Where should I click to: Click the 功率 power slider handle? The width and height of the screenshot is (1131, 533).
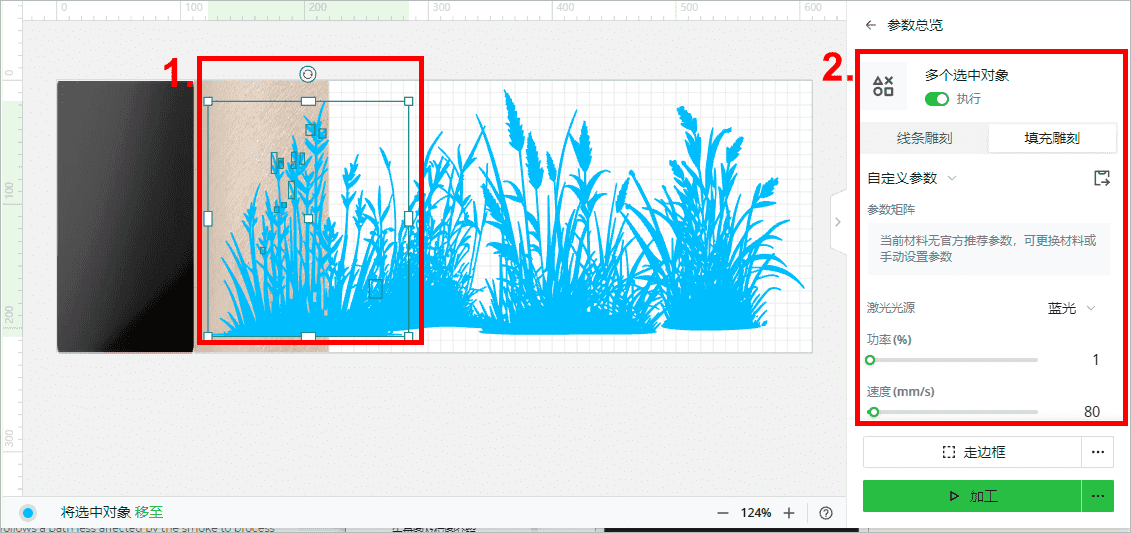point(870,360)
